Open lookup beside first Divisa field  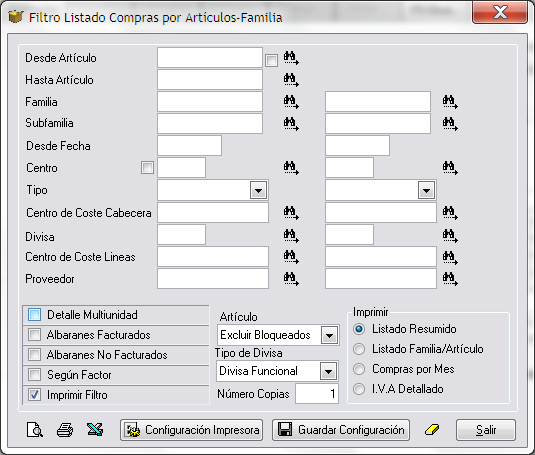click(291, 235)
